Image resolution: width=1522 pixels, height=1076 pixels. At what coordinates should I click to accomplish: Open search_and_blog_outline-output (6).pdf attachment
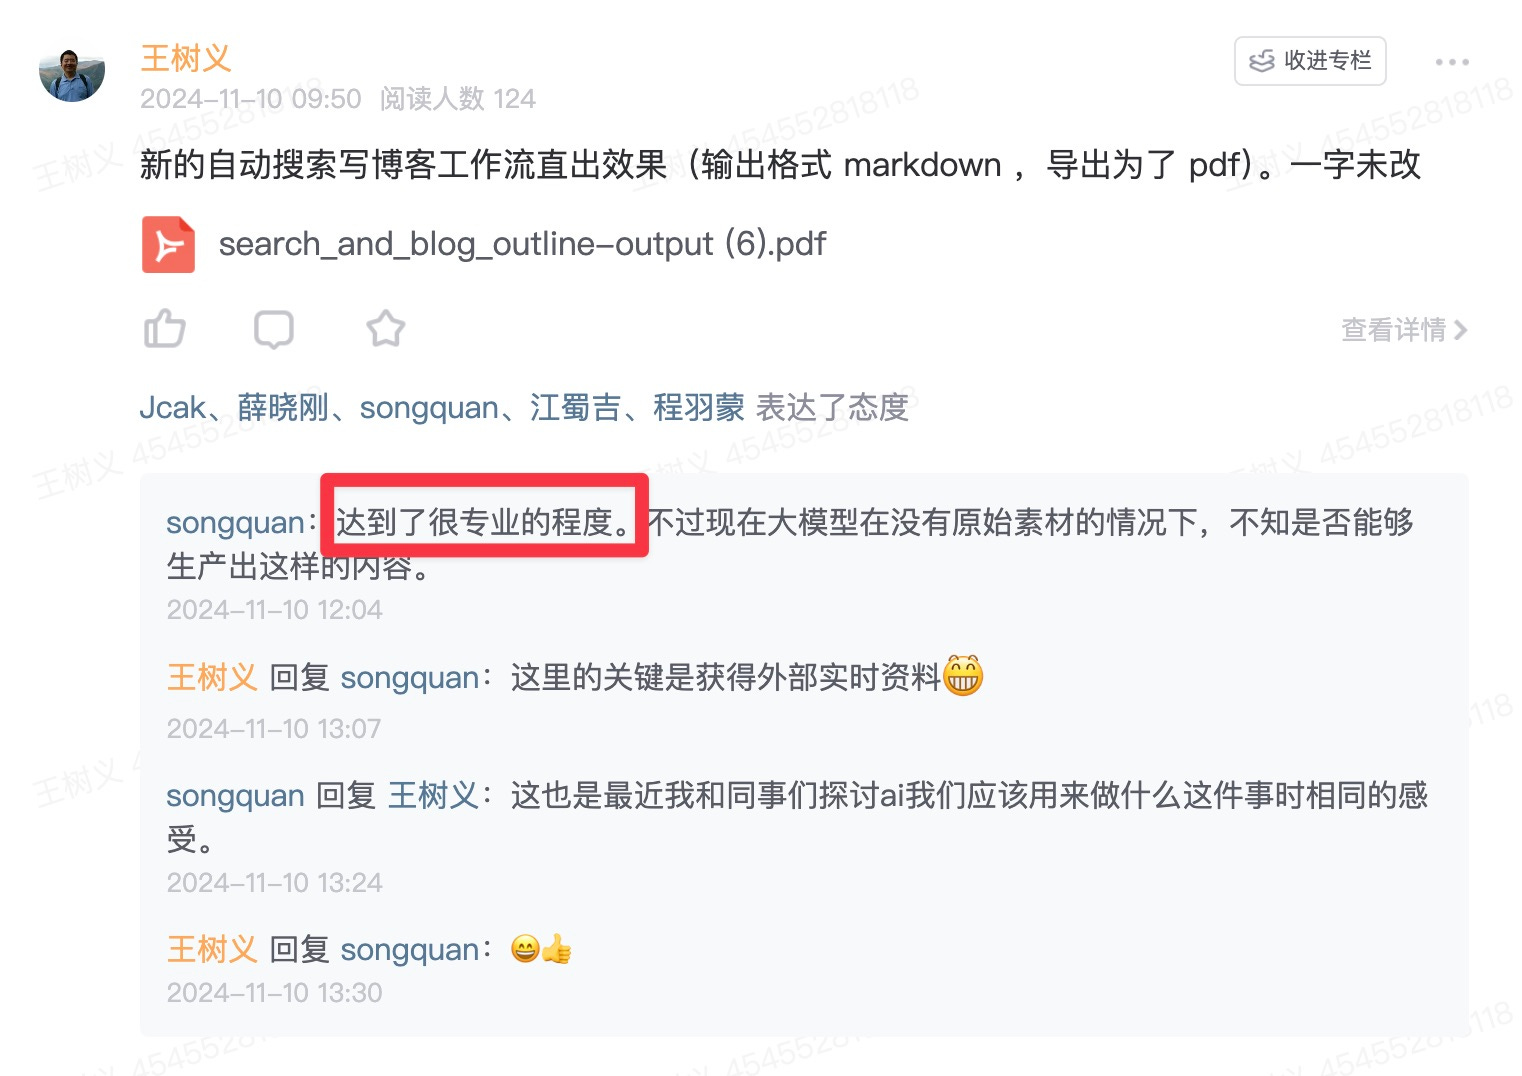tap(522, 244)
